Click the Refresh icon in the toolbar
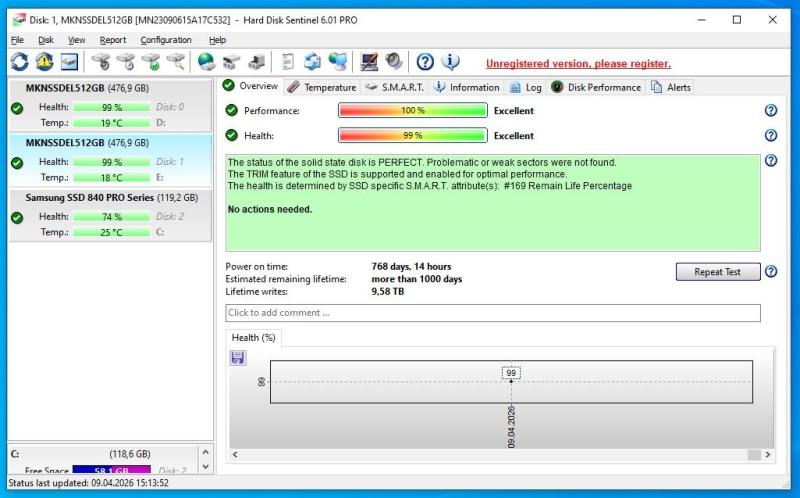The width and height of the screenshot is (800, 498). pyautogui.click(x=19, y=62)
